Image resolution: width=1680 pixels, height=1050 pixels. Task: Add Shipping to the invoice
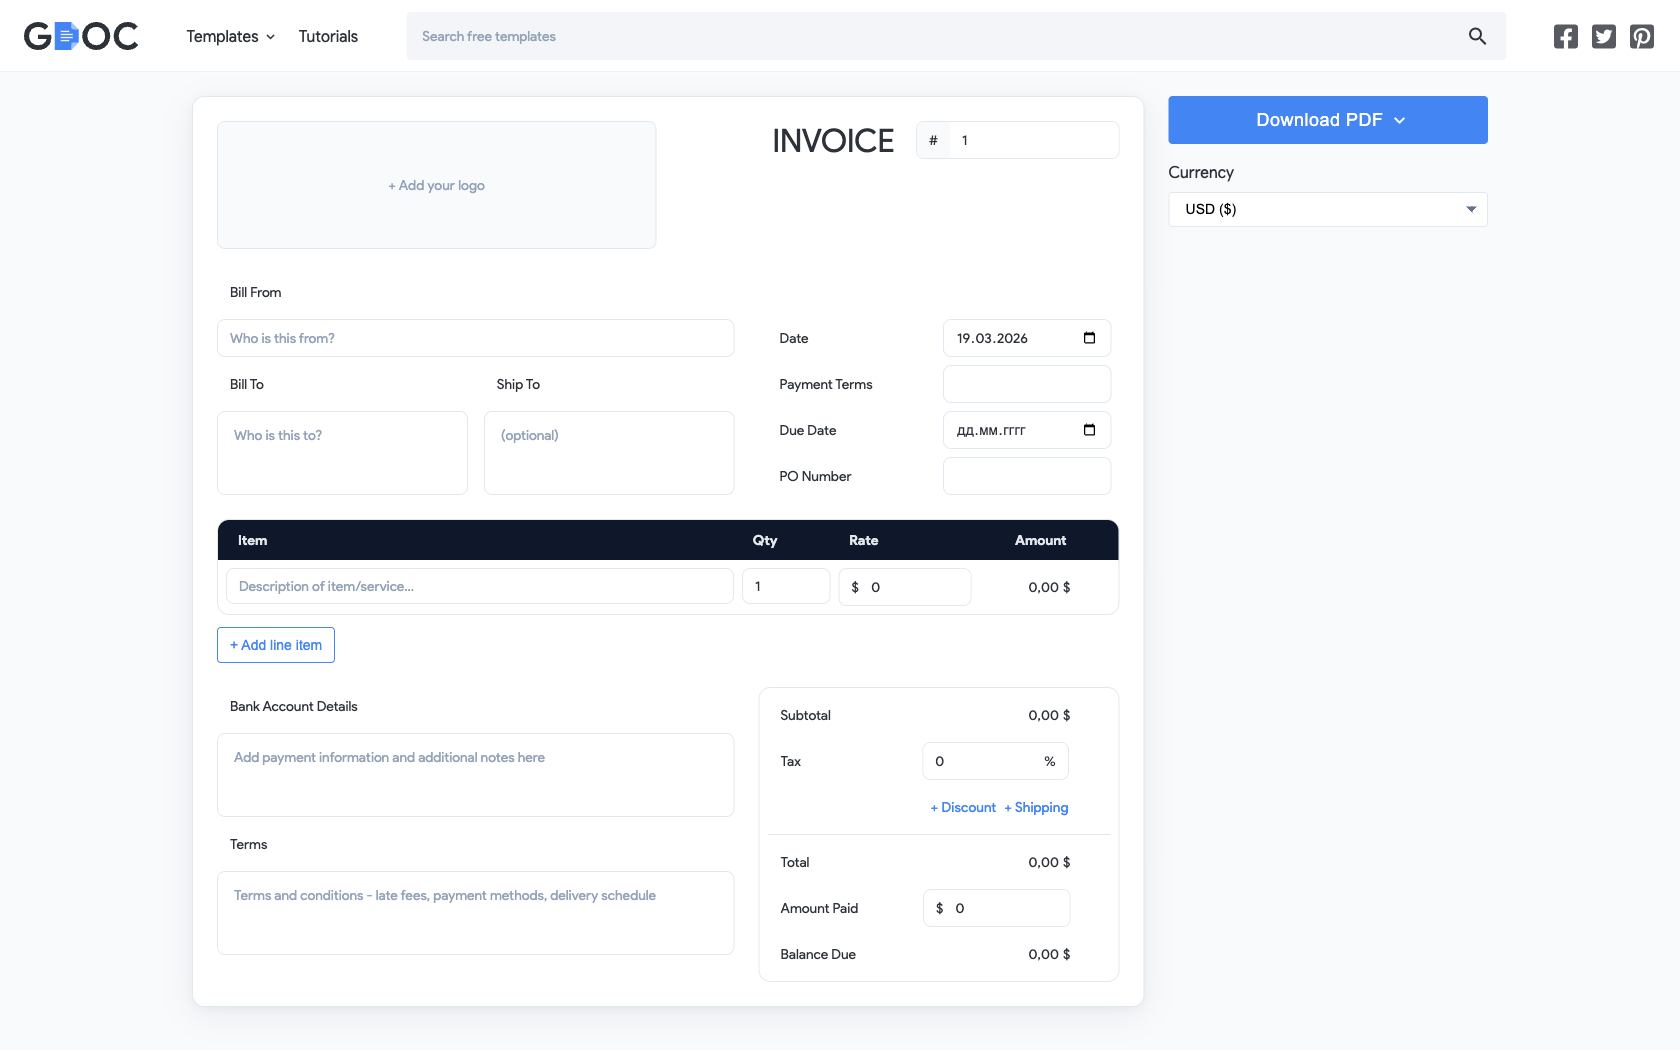click(x=1036, y=807)
